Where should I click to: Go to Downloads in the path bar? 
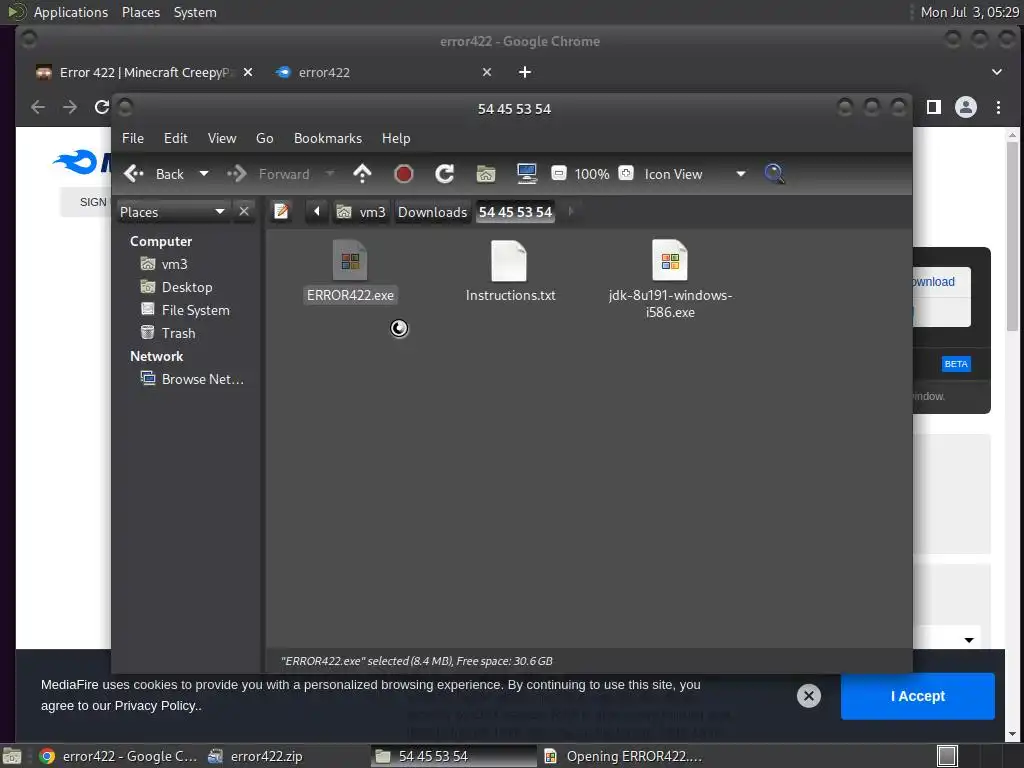click(432, 212)
